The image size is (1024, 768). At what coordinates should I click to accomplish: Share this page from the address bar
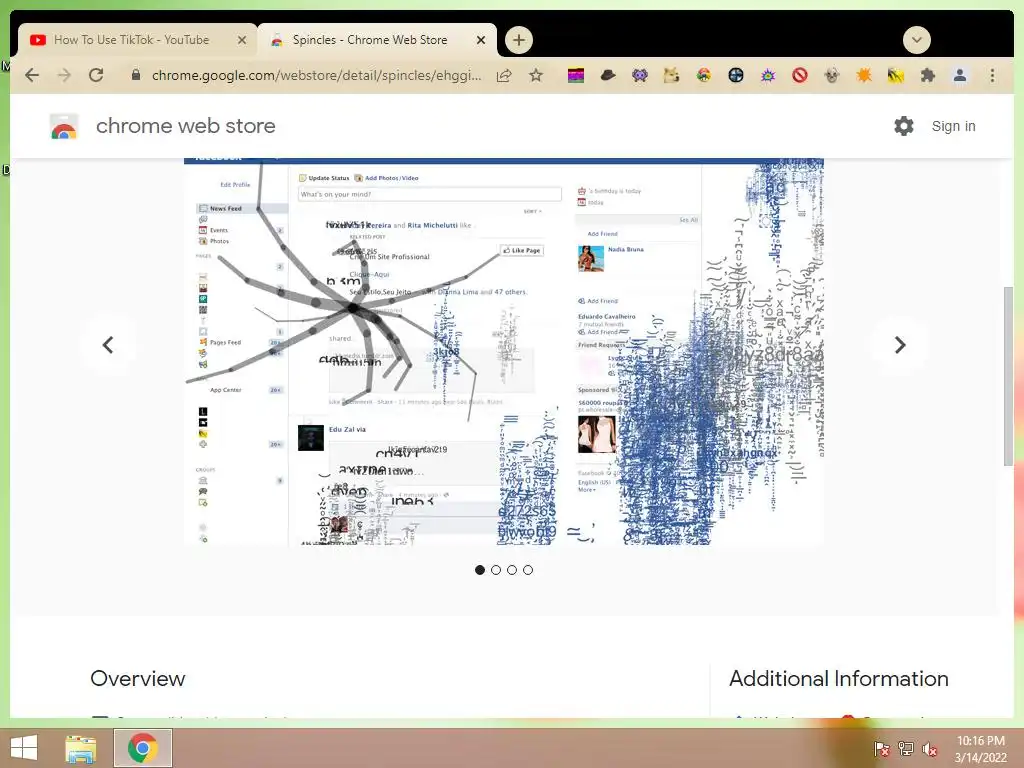pyautogui.click(x=504, y=76)
